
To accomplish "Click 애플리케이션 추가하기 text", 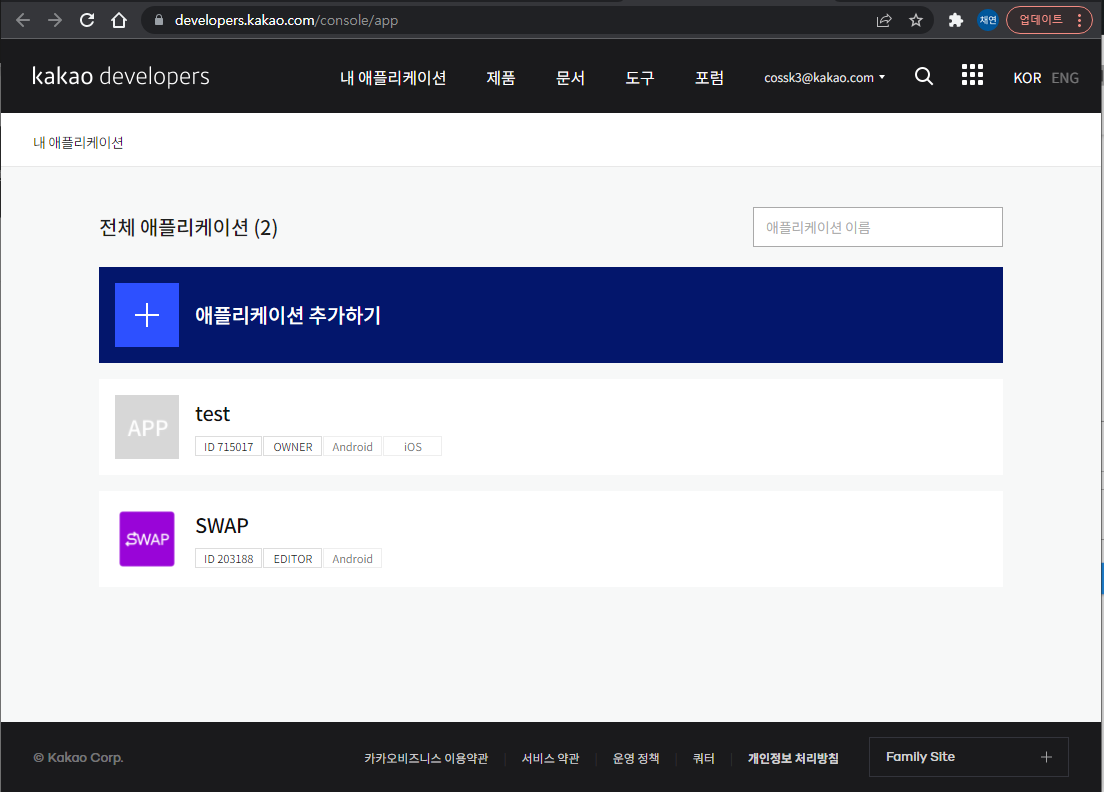I will click(288, 315).
